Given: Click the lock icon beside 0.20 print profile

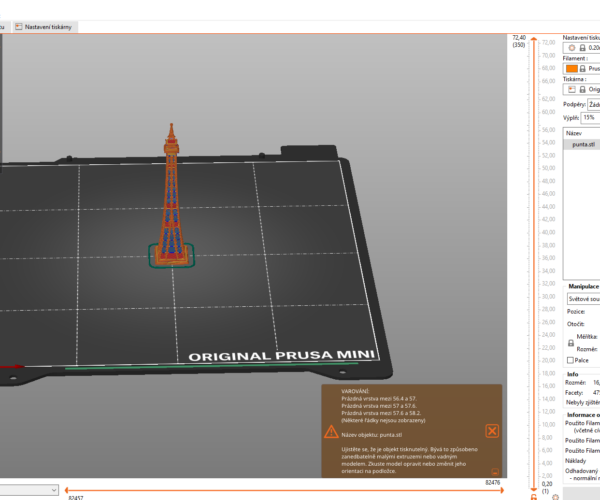Looking at the screenshot, I should pos(582,48).
